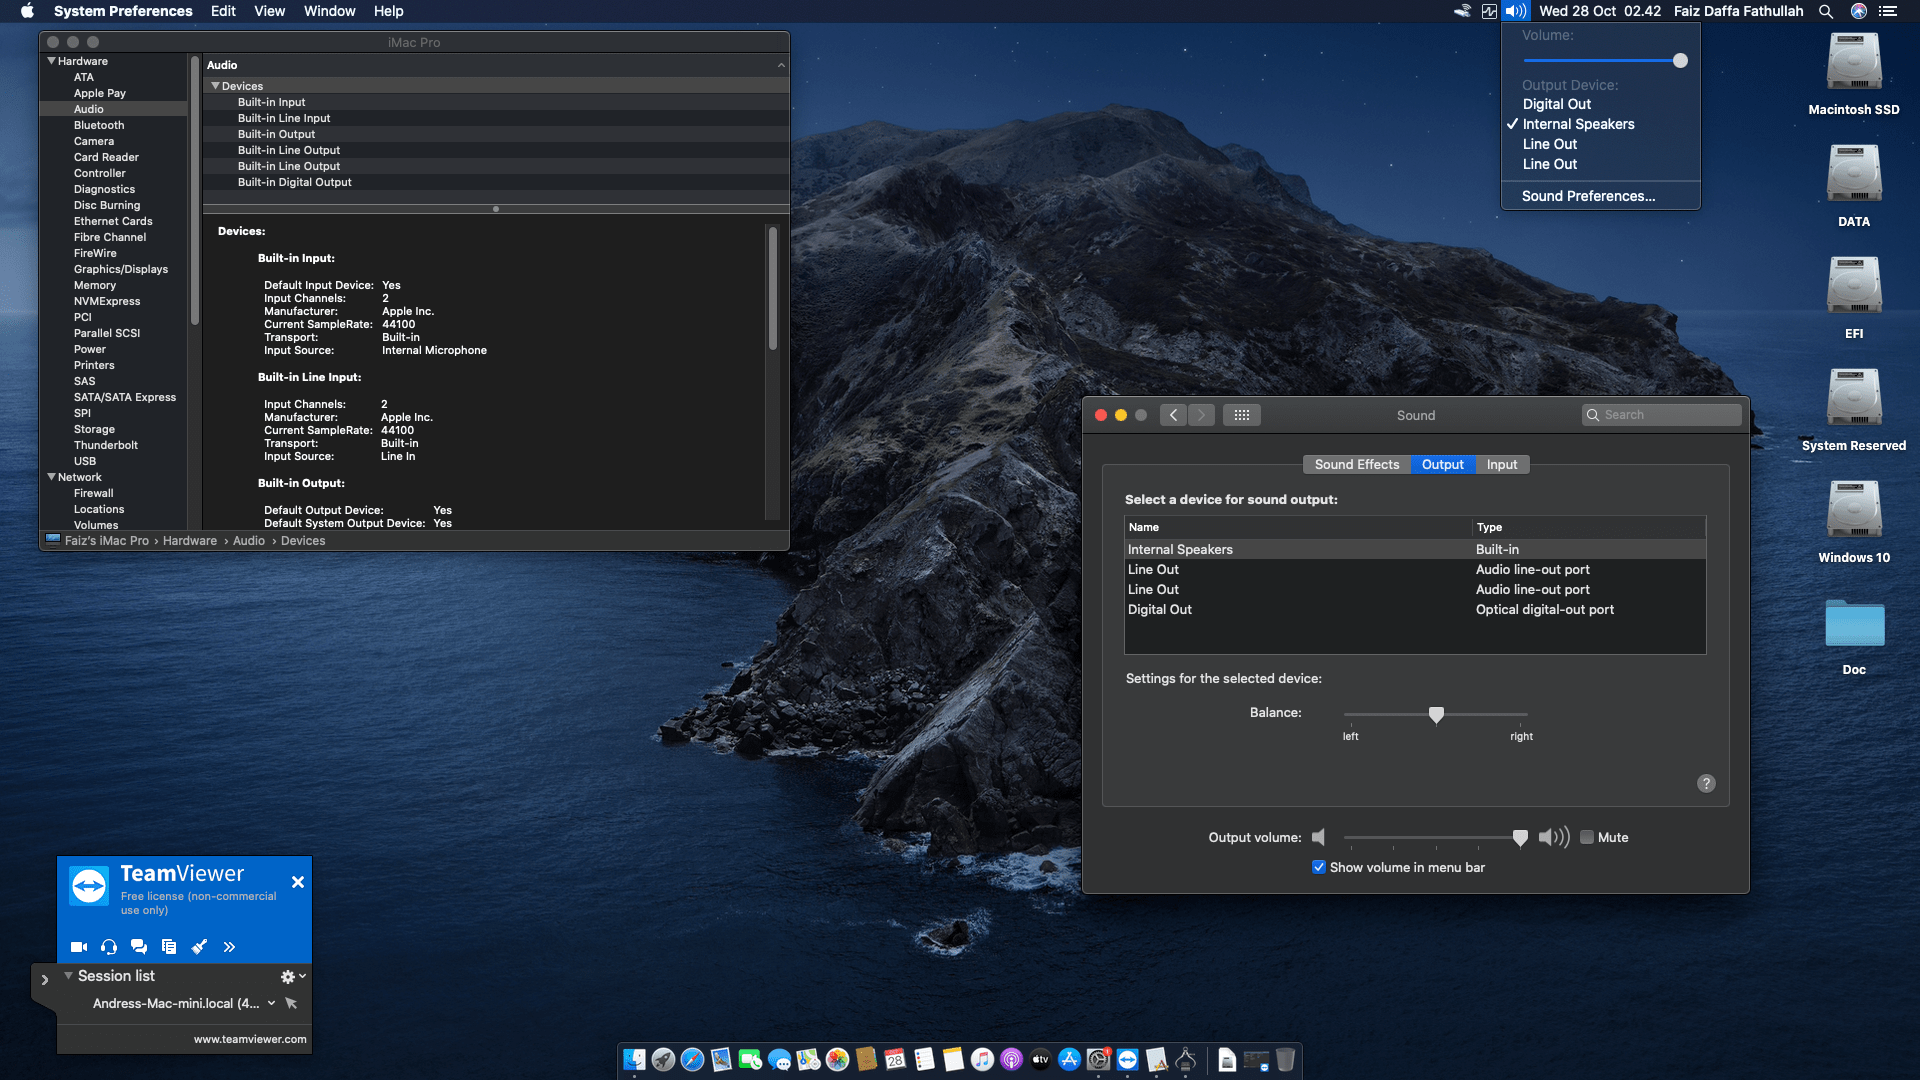Click the Balance slider thumb
This screenshot has height=1080, width=1920.
coord(1436,714)
